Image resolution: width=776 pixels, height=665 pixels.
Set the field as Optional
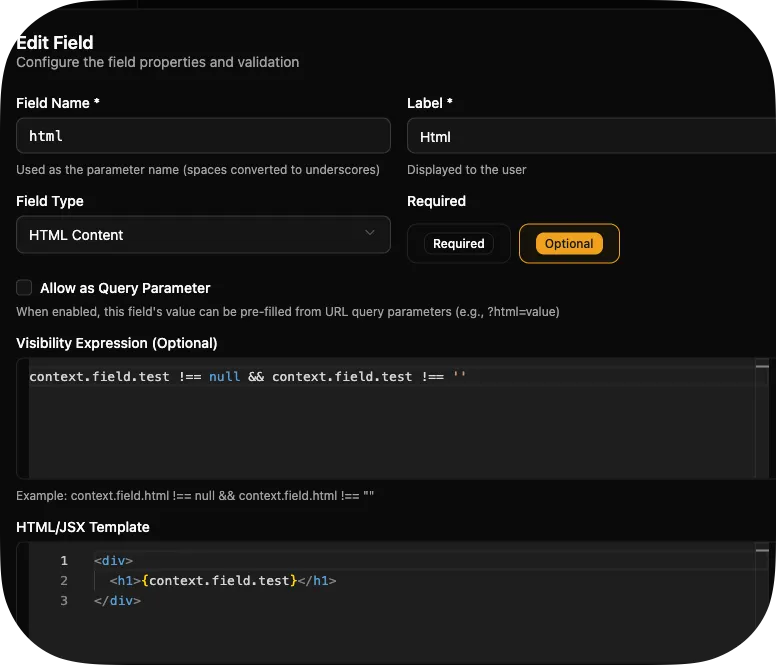tap(569, 244)
